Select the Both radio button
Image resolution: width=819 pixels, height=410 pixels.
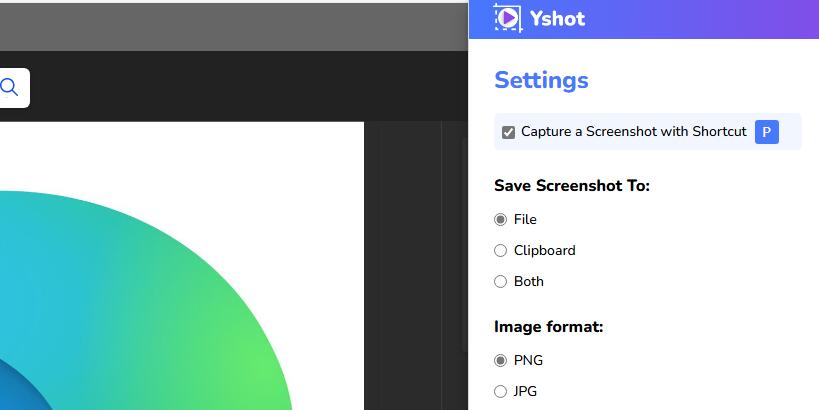pos(501,281)
